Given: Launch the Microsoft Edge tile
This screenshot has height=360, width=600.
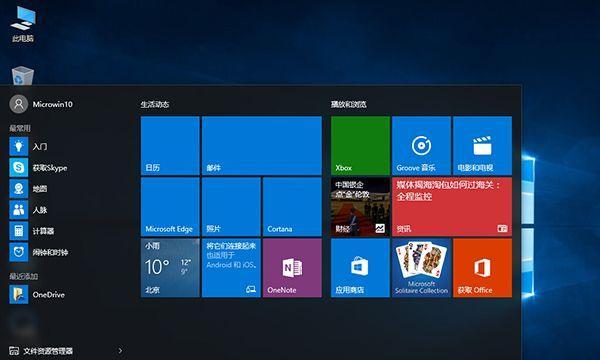Looking at the screenshot, I should [170, 207].
